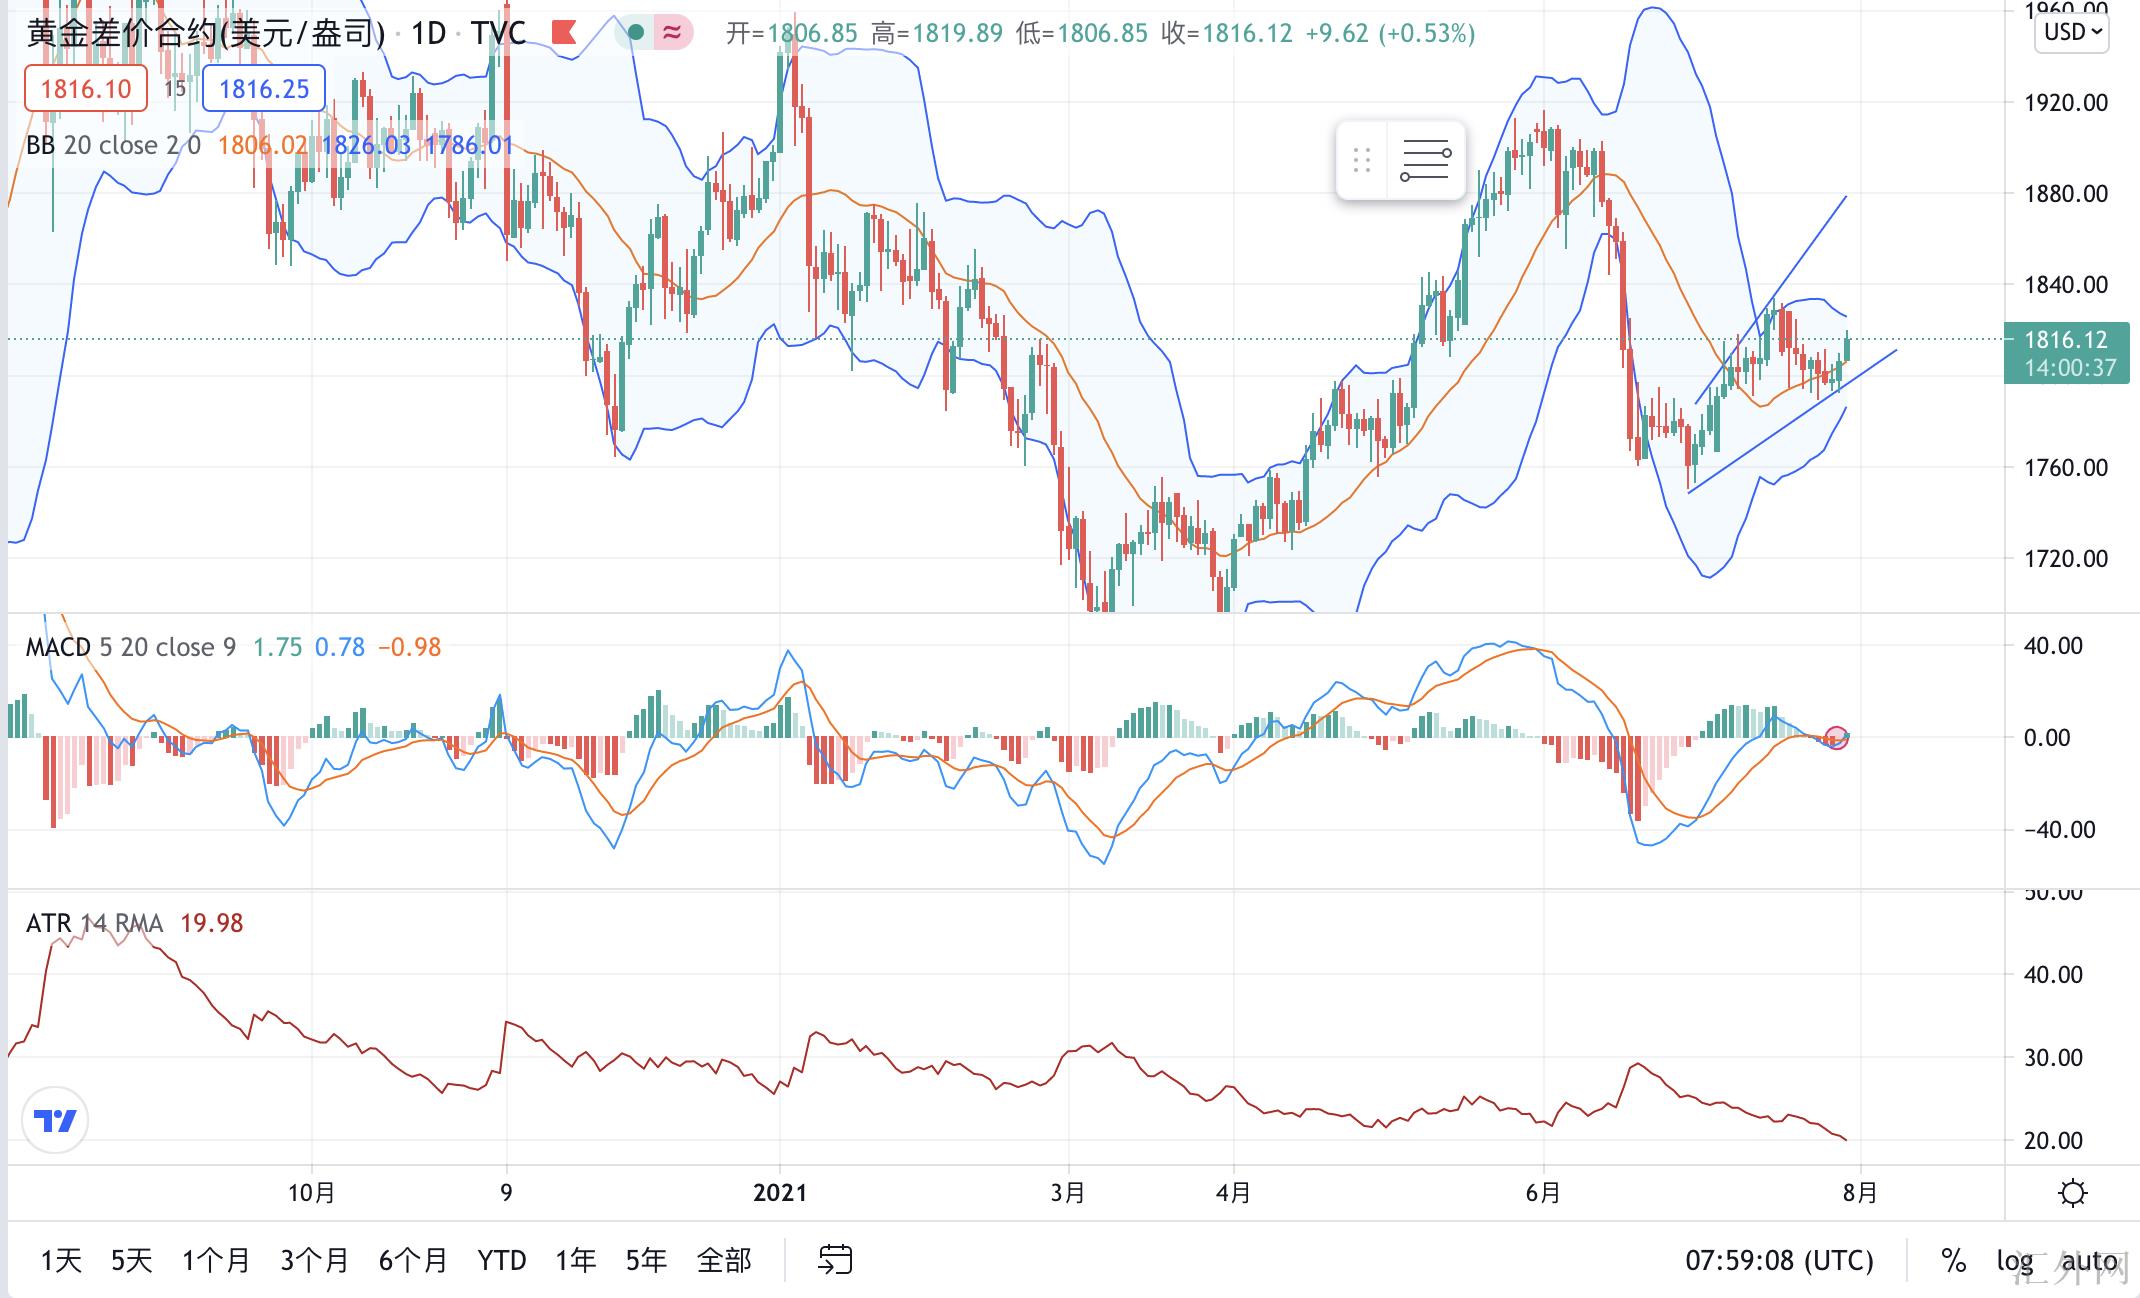Click the pink approximate-data indicator icon
2140x1298 pixels.
click(673, 33)
